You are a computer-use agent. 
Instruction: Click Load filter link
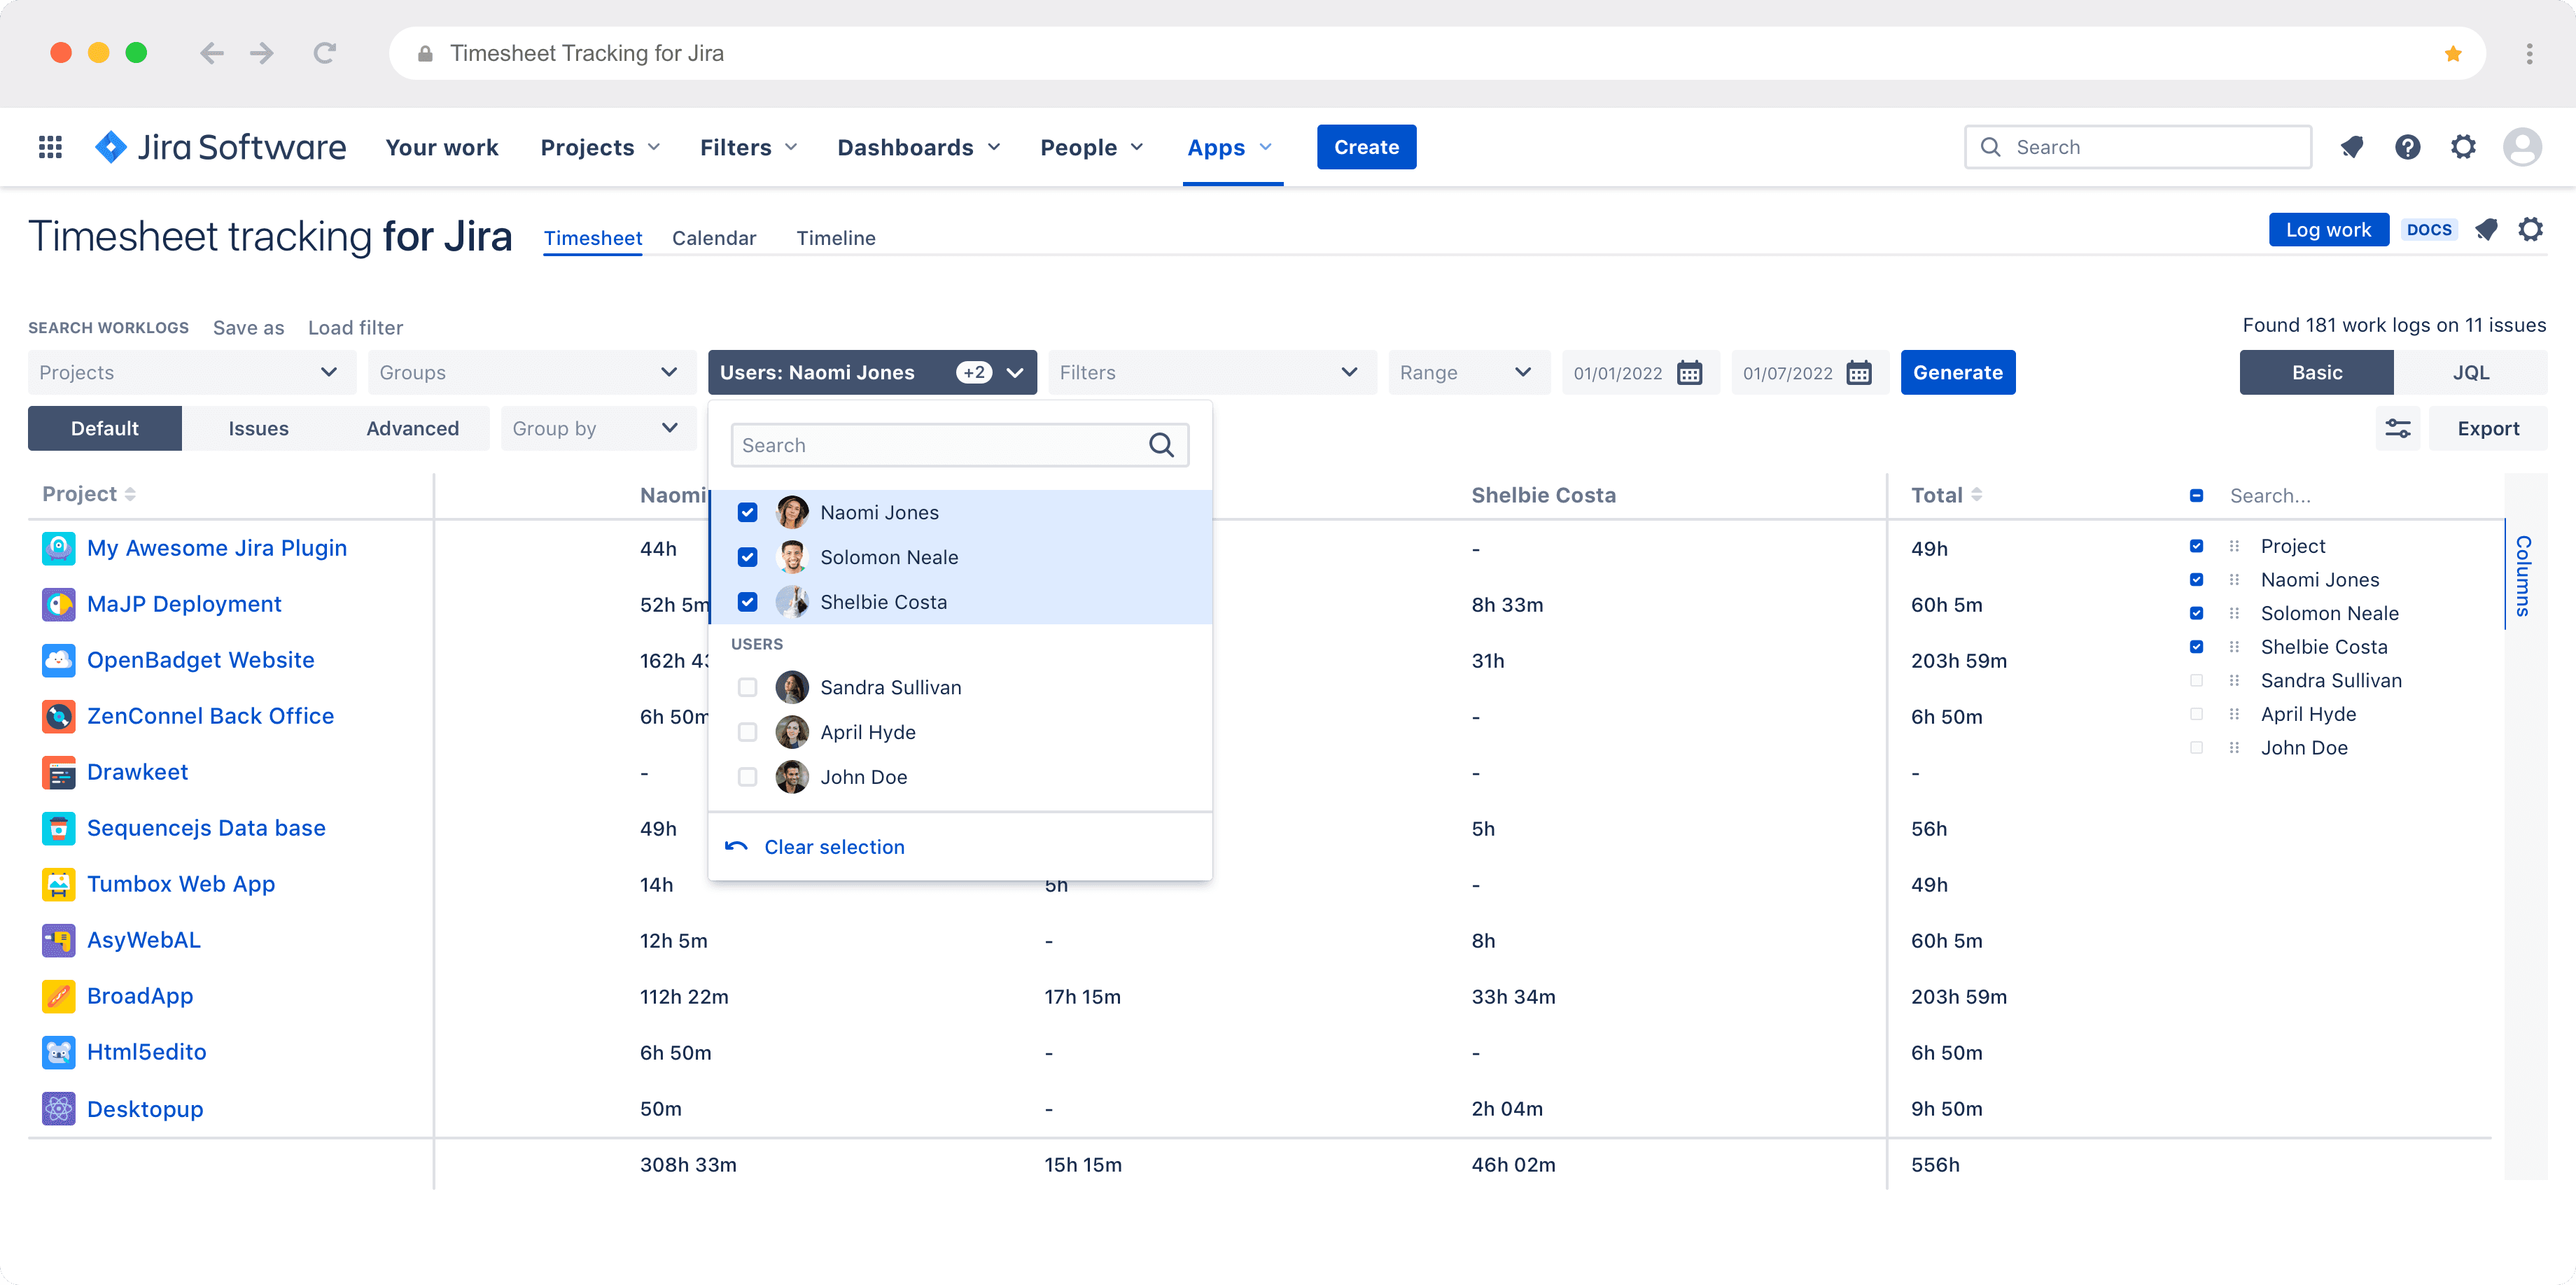[355, 328]
